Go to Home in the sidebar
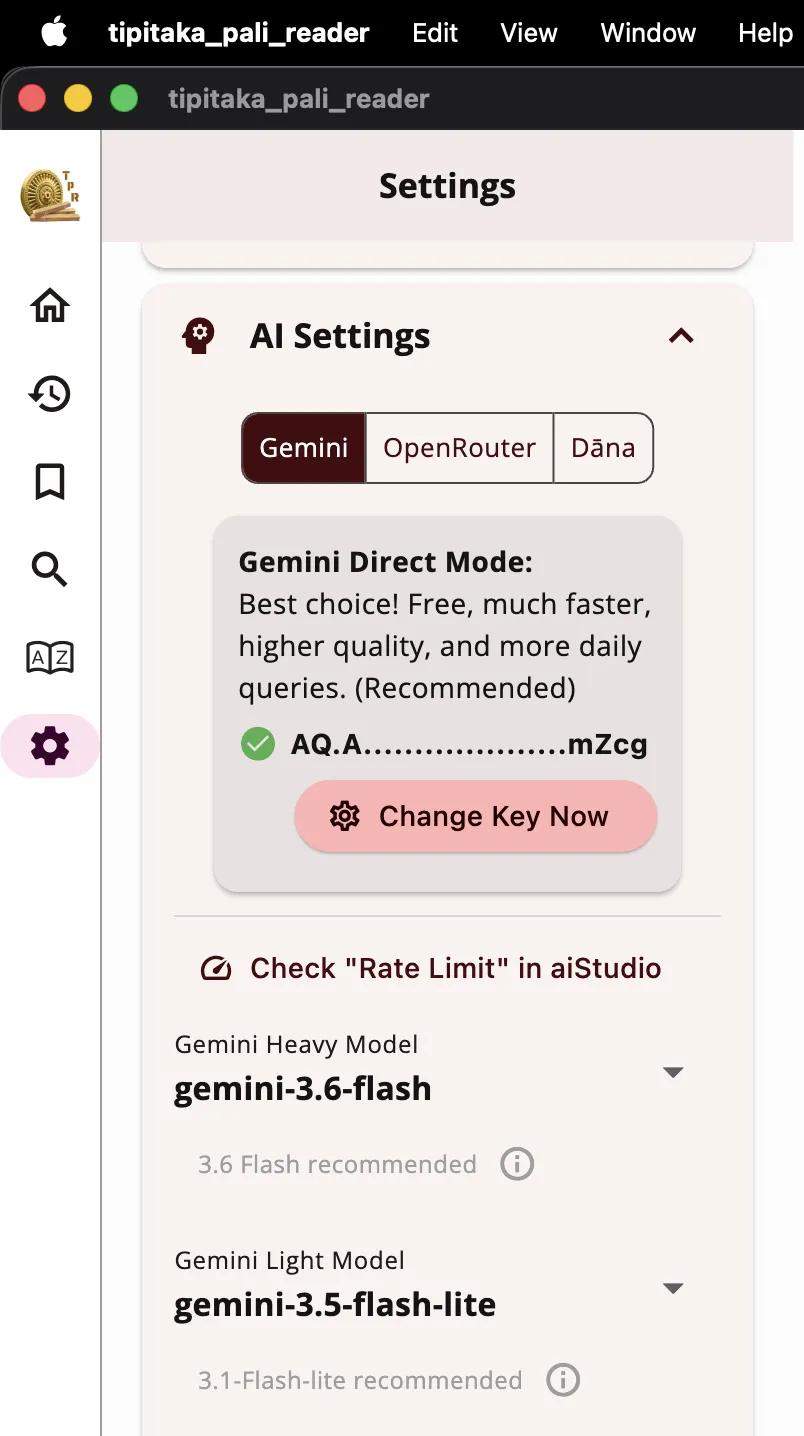Viewport: 804px width, 1436px height. [50, 305]
